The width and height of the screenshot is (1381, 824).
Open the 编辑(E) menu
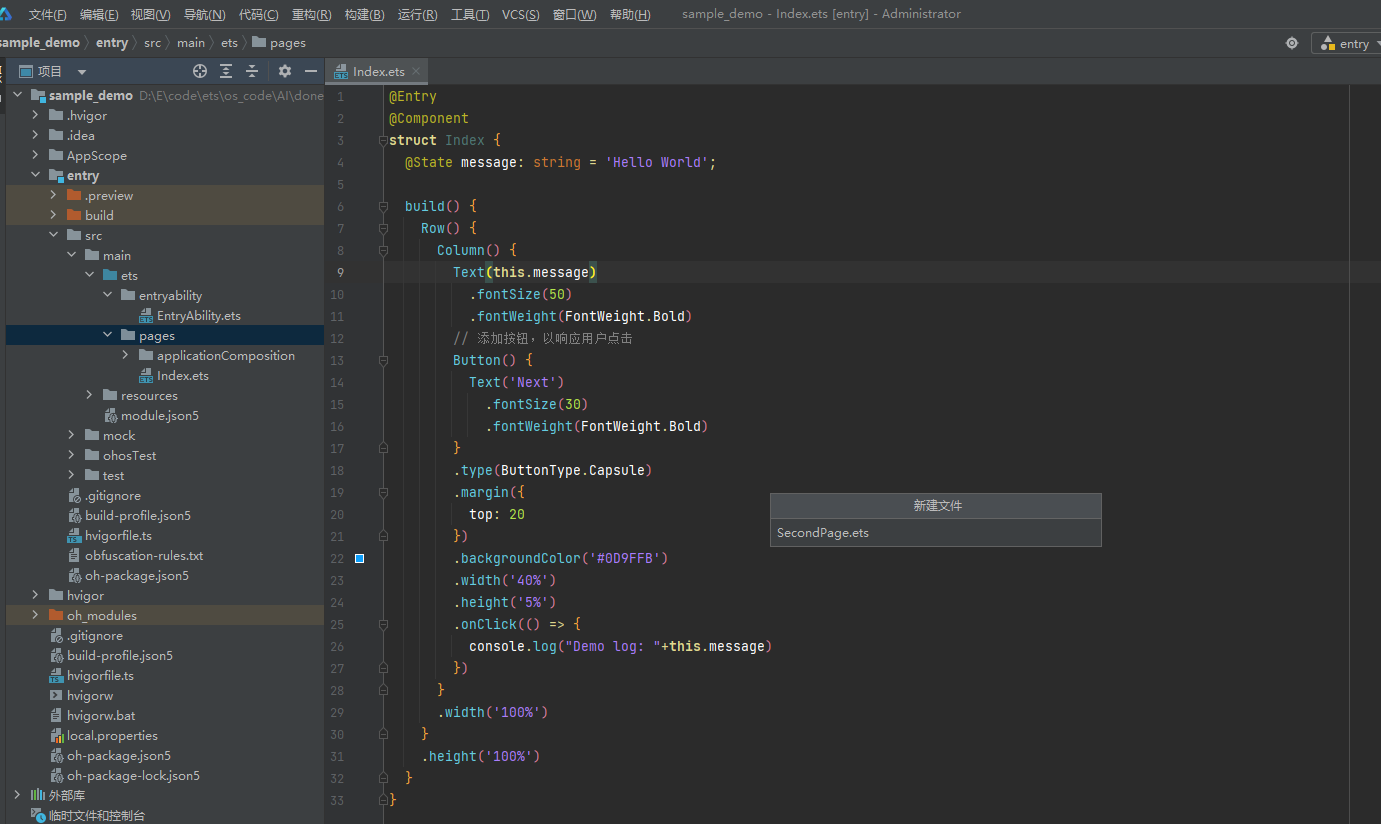pos(99,14)
